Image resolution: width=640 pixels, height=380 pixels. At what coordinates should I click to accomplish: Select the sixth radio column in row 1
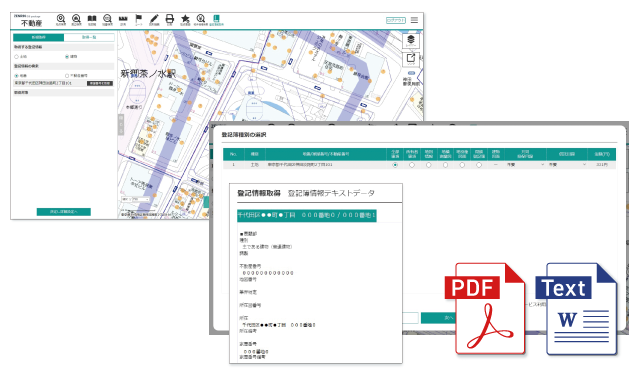click(479, 165)
